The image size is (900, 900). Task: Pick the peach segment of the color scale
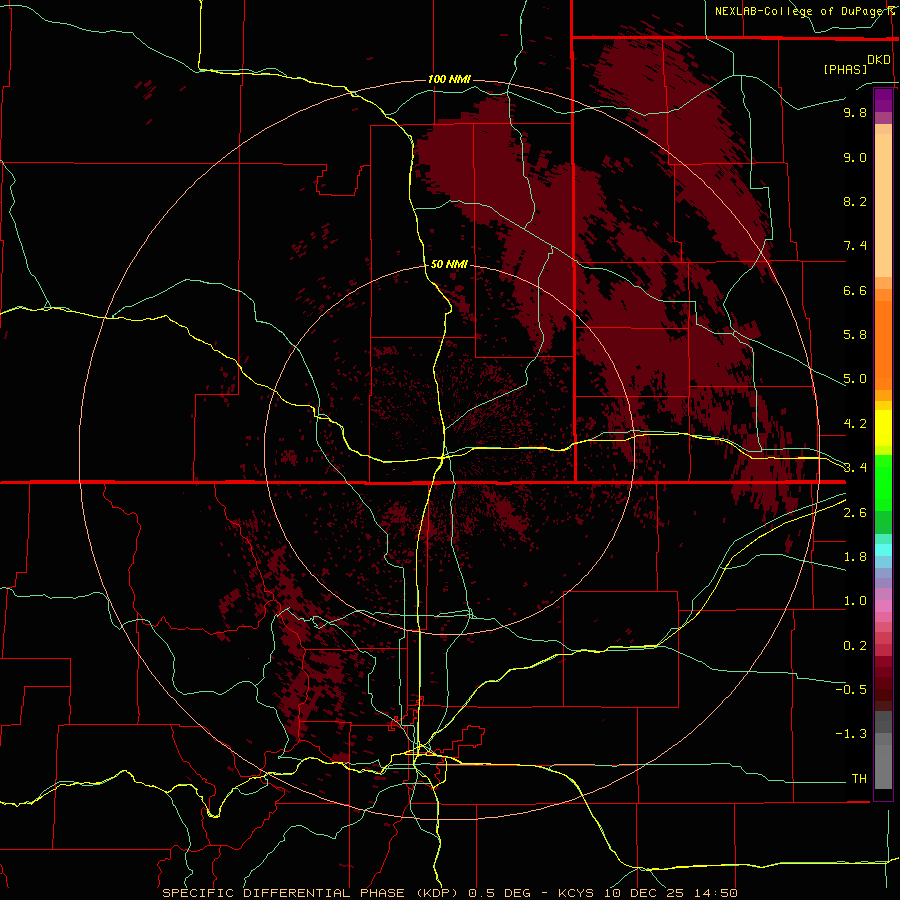(x=883, y=205)
